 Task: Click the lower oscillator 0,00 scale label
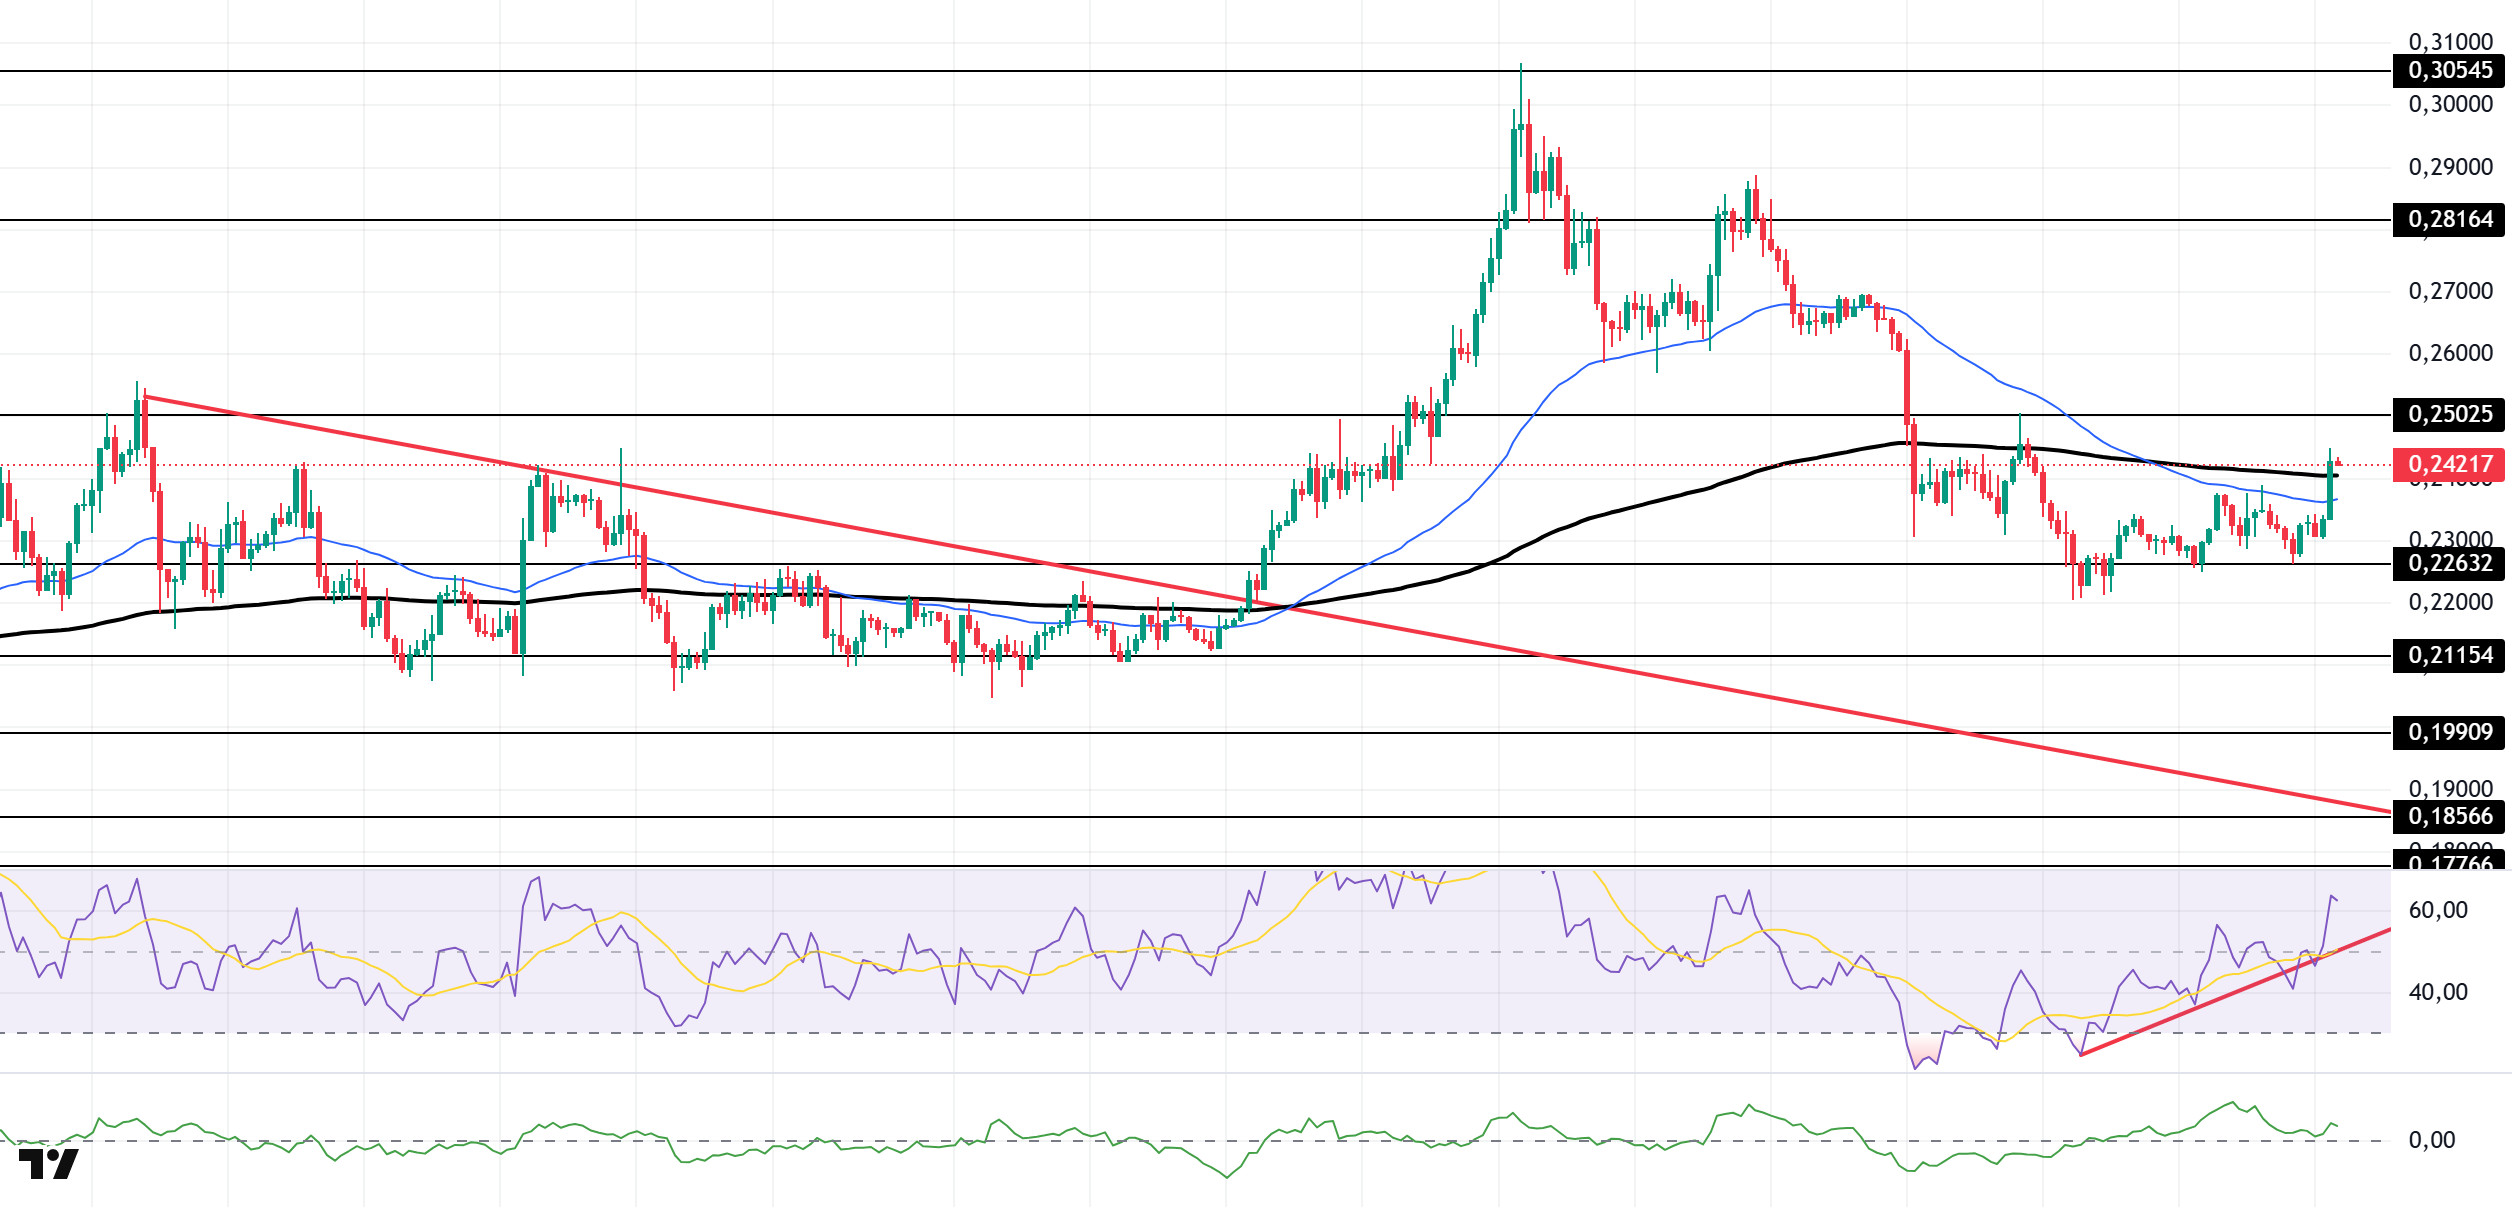click(2431, 1140)
